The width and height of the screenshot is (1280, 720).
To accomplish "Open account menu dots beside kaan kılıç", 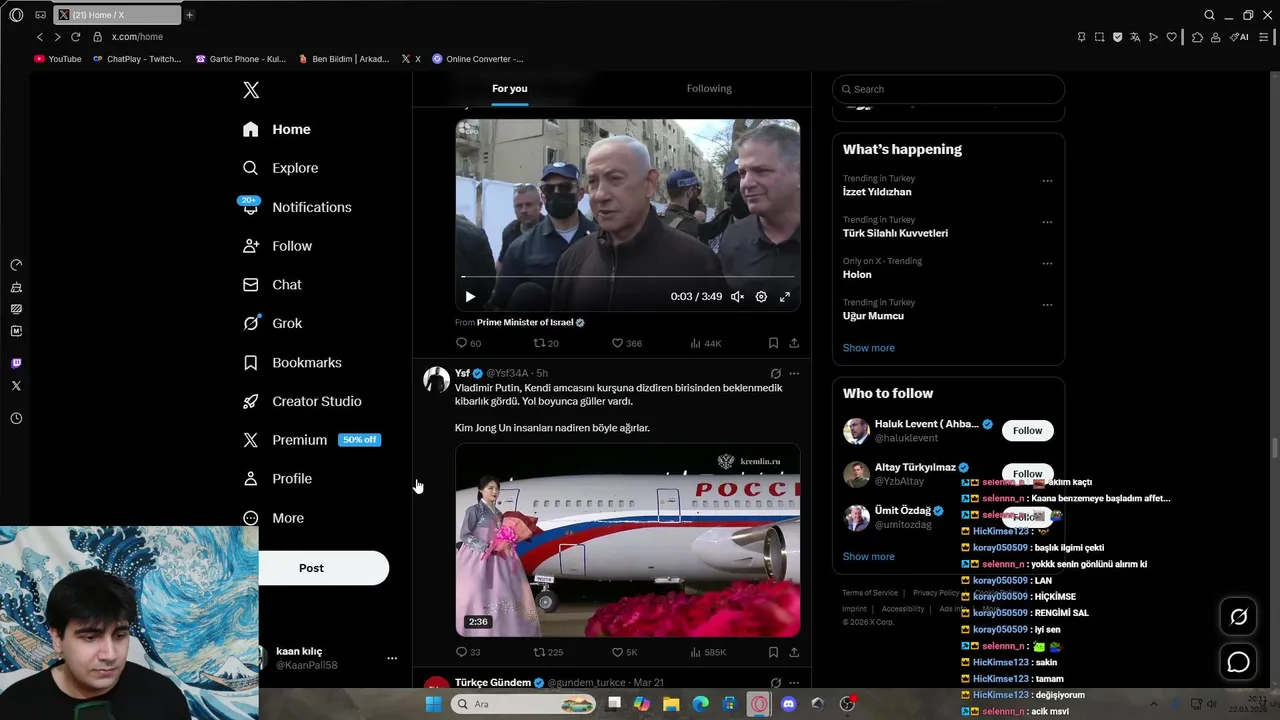I will (x=392, y=658).
